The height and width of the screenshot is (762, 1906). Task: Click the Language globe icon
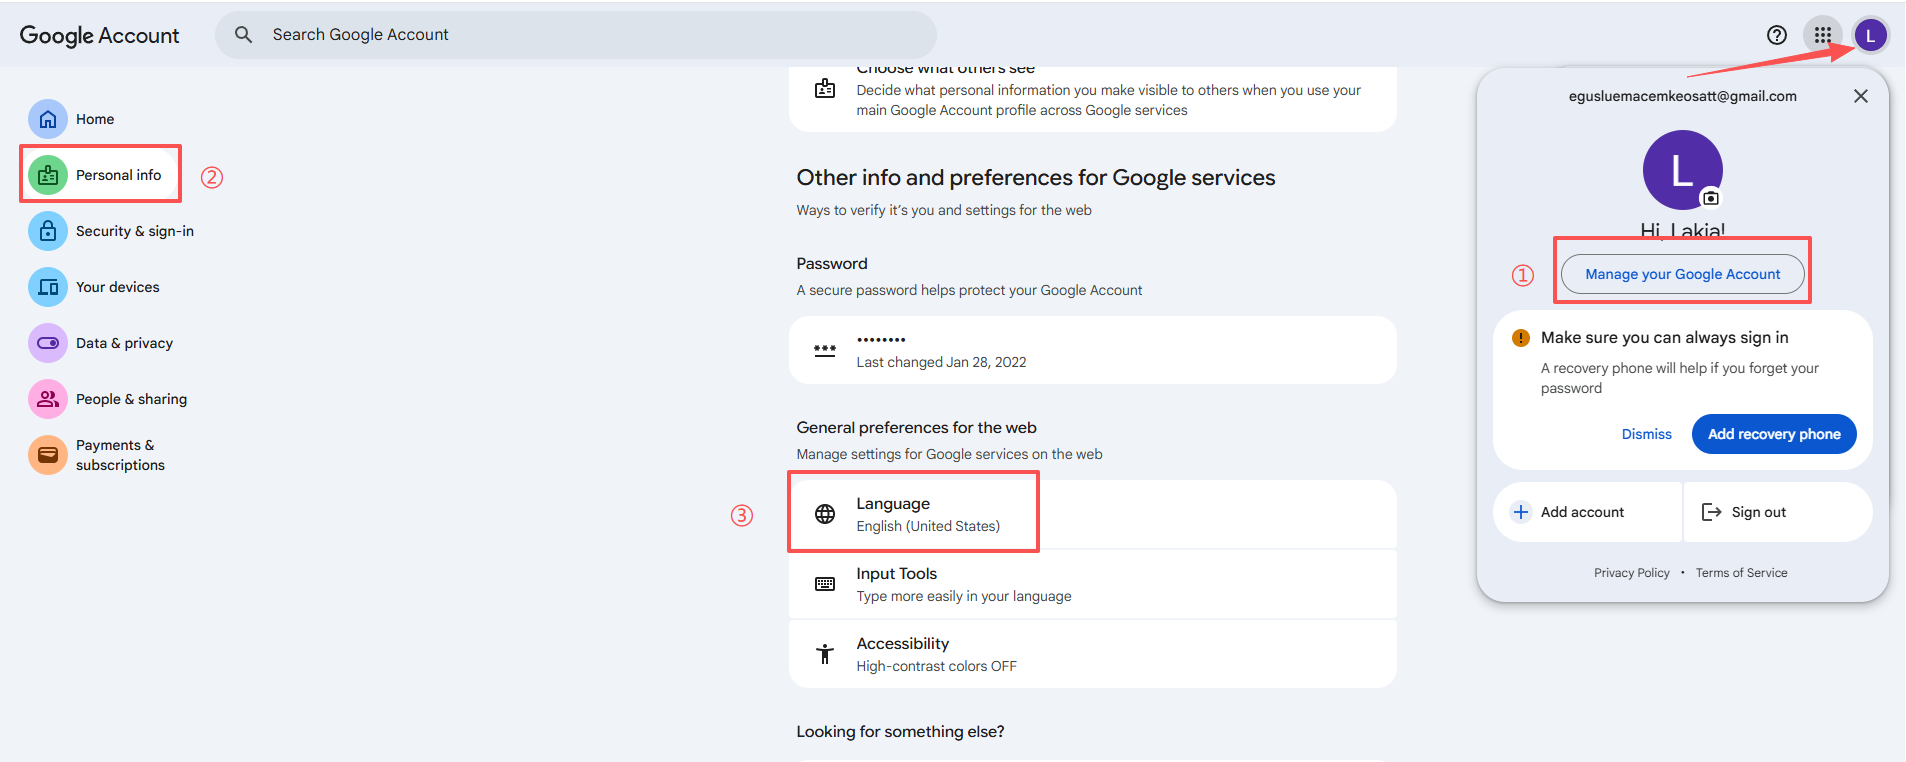point(825,514)
